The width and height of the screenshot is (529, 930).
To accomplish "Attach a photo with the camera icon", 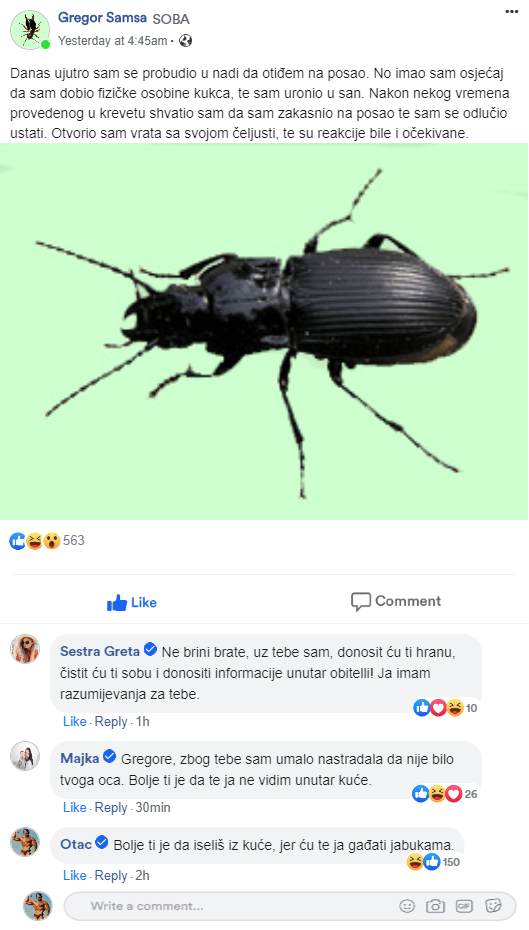I will pos(435,906).
